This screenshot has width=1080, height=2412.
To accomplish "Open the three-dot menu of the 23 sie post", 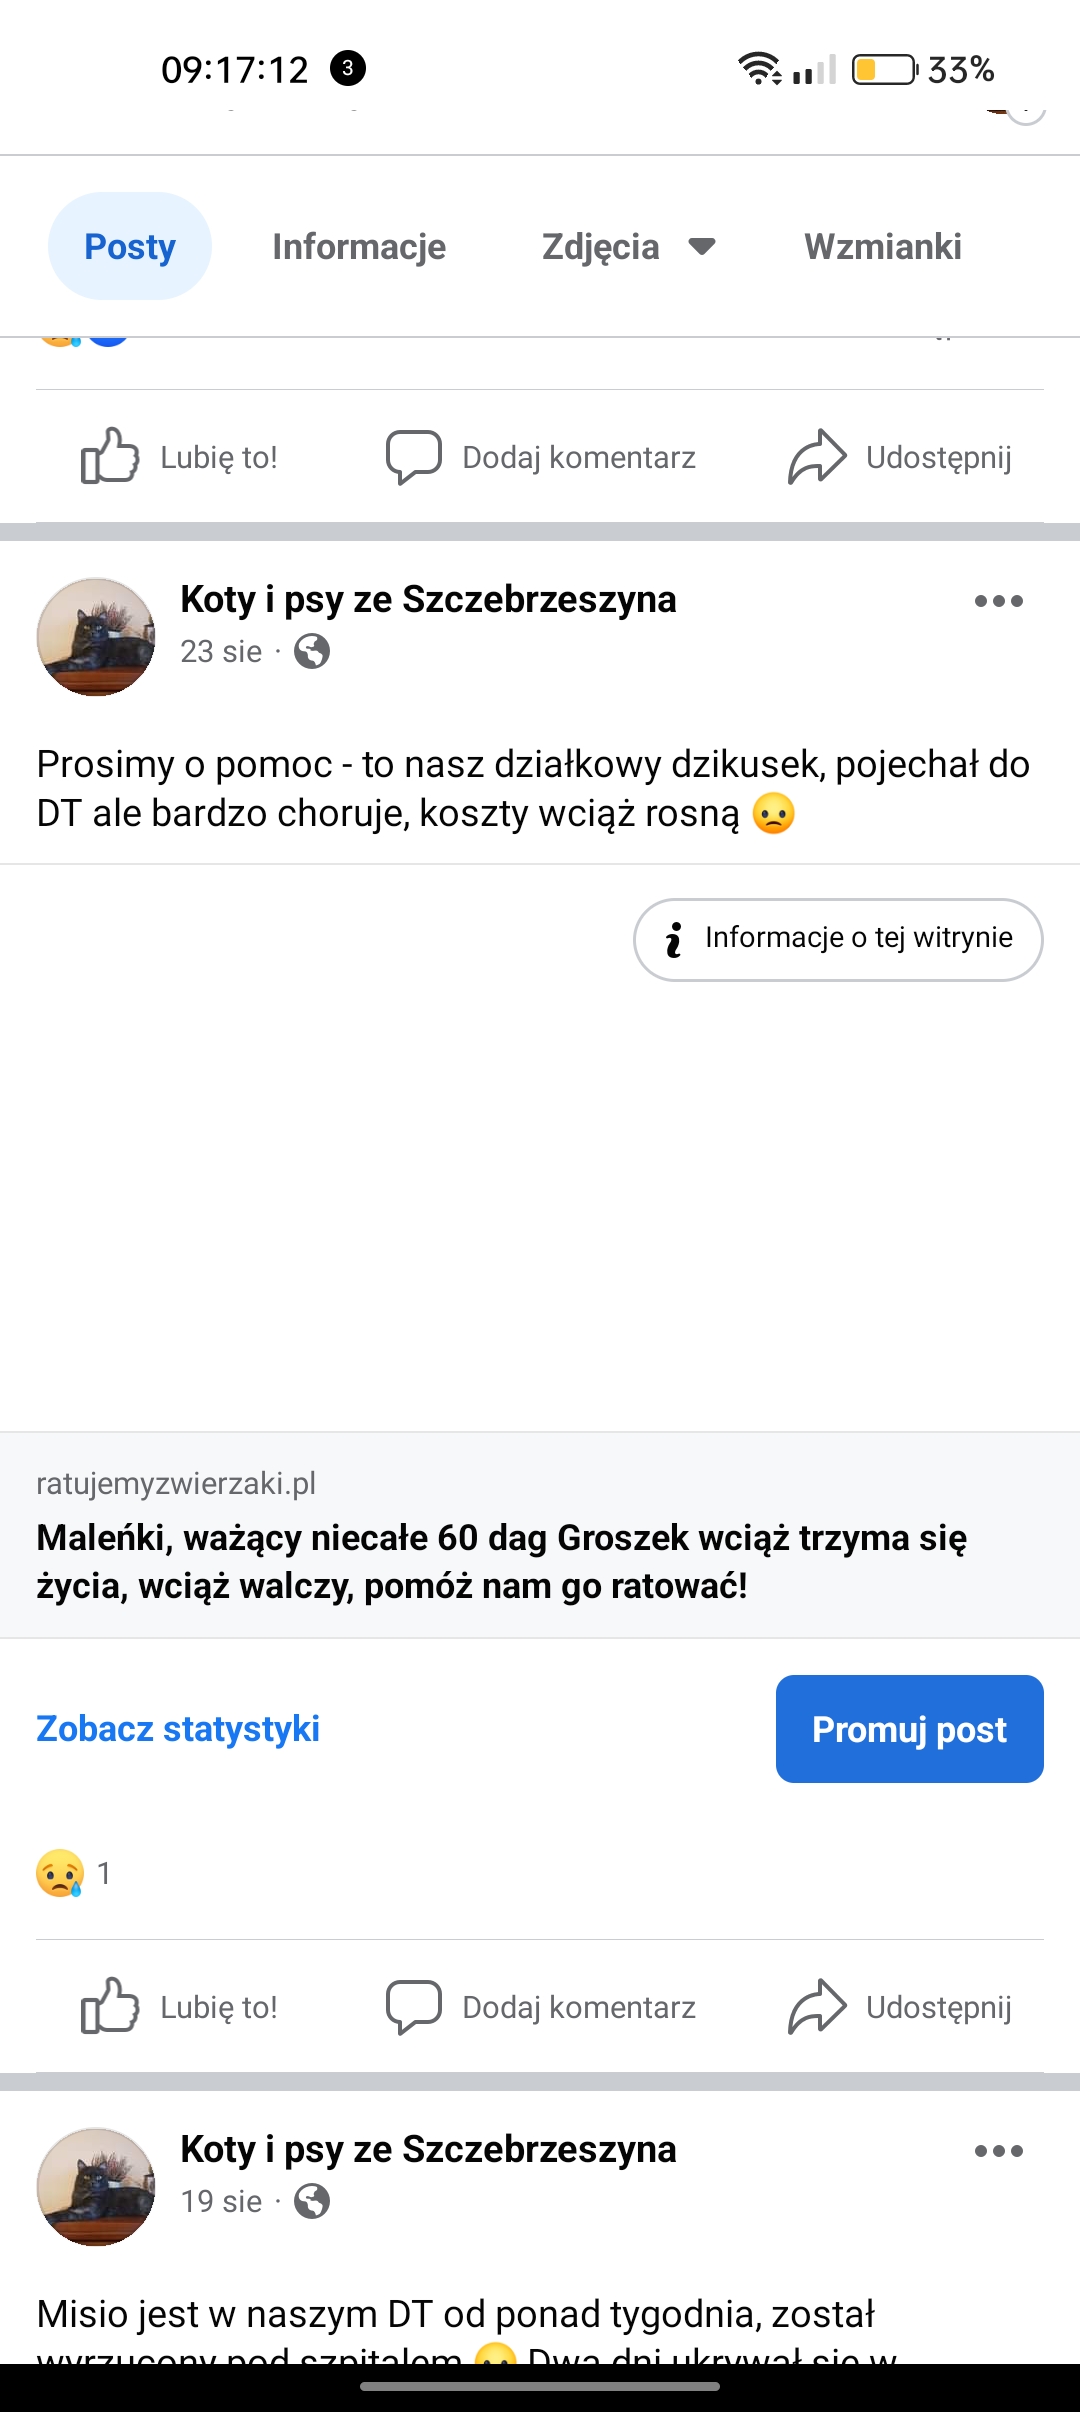I will (x=998, y=601).
